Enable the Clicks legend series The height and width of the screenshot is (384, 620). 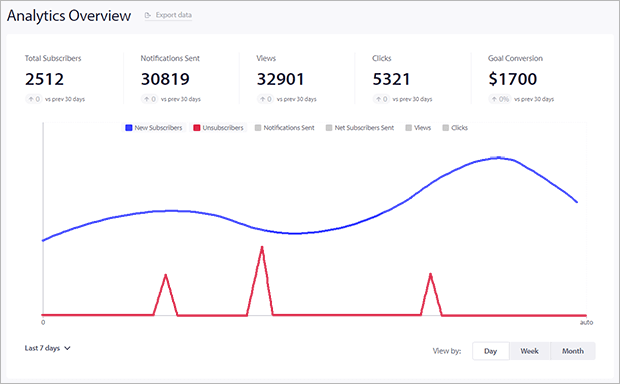tap(455, 128)
